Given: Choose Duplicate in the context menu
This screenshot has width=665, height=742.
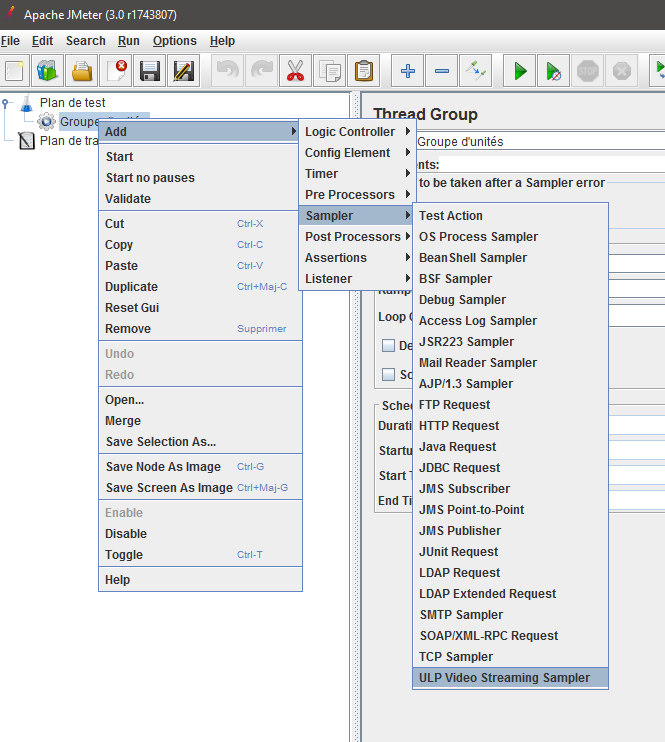Looking at the screenshot, I should tap(200, 287).
